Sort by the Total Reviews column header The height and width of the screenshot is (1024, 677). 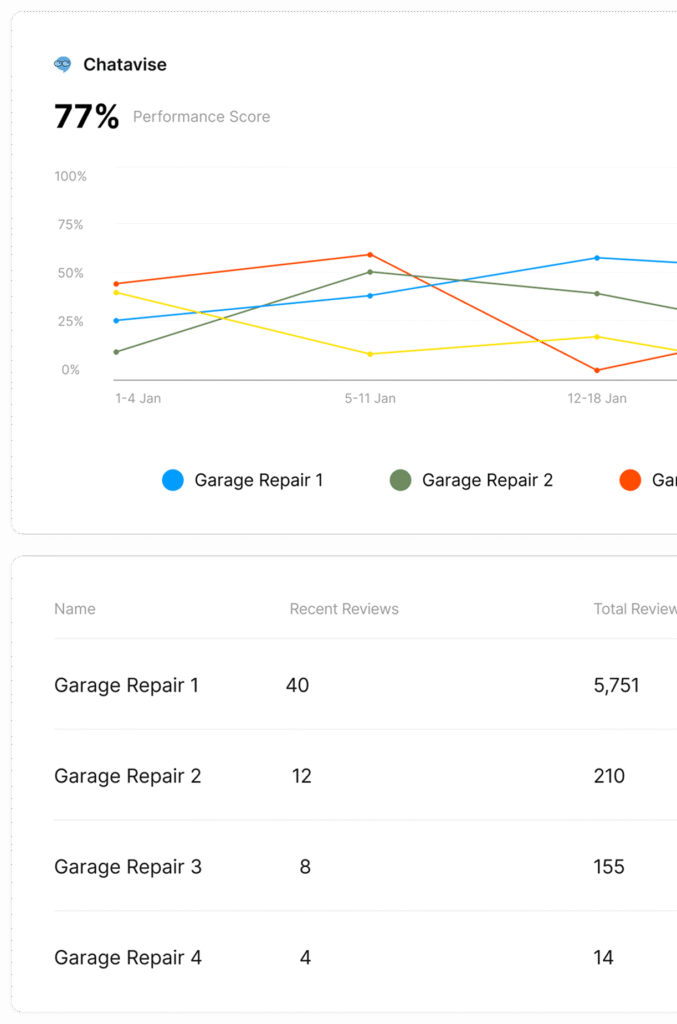tap(634, 609)
